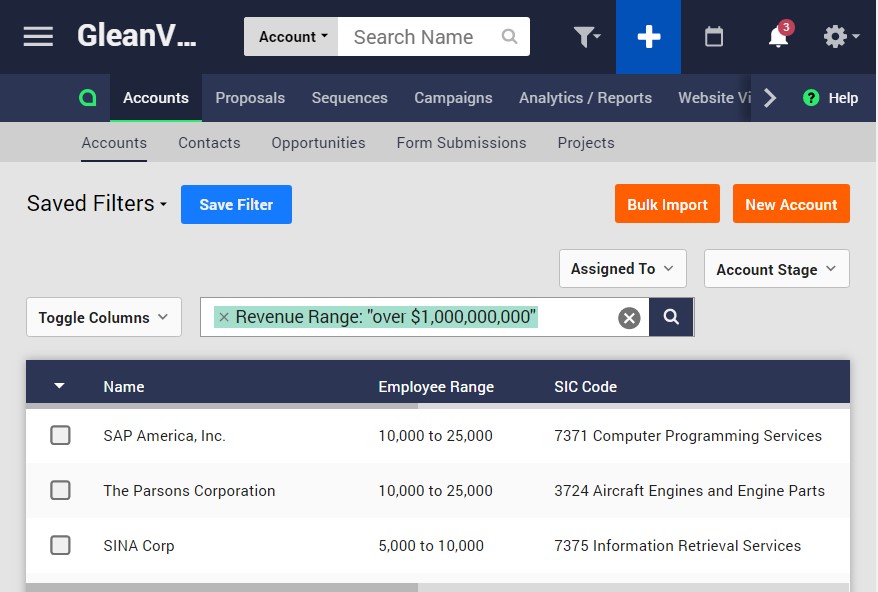
Task: Open the Assigned To dropdown
Action: (623, 269)
